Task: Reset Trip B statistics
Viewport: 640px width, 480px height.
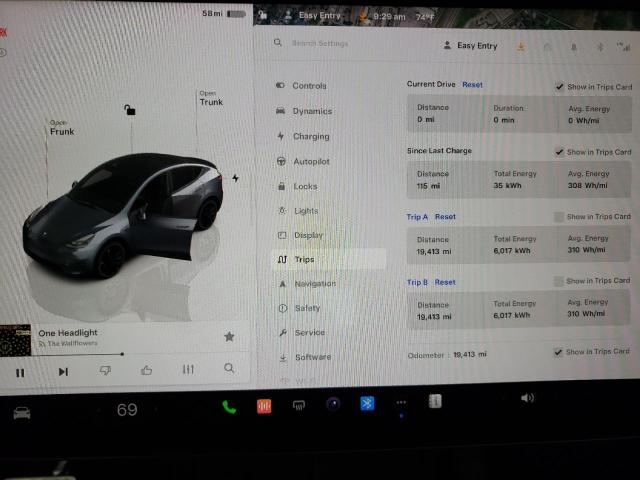Action: [445, 282]
